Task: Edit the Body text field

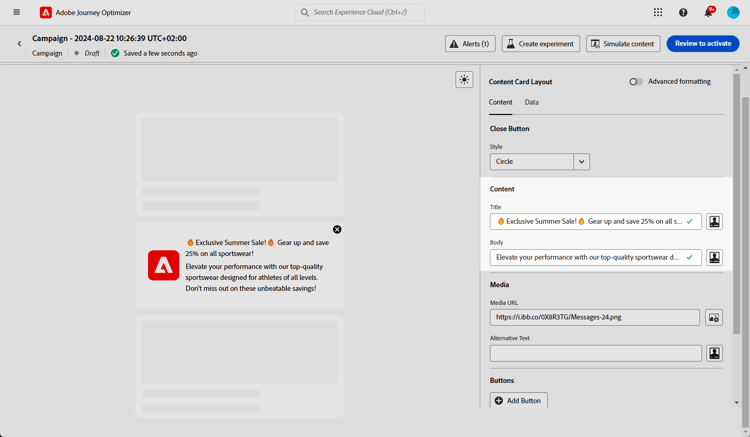Action: click(x=596, y=257)
